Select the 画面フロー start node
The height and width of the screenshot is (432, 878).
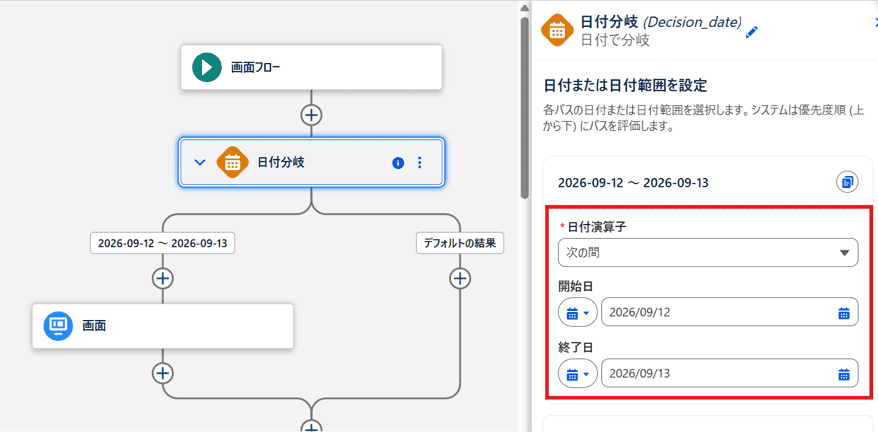click(x=311, y=68)
